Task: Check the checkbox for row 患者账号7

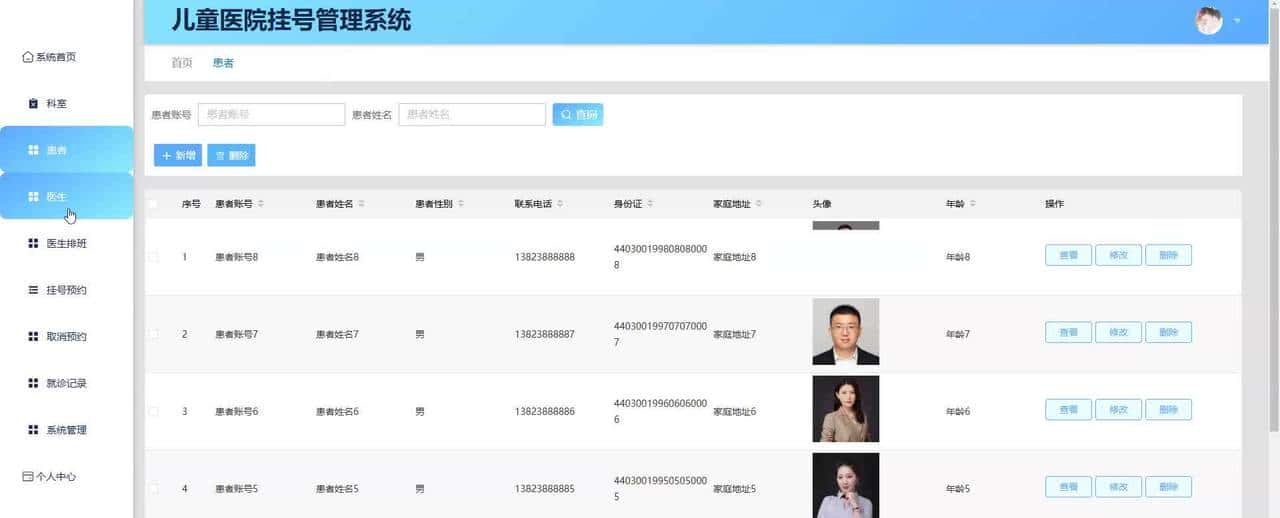Action: point(153,334)
